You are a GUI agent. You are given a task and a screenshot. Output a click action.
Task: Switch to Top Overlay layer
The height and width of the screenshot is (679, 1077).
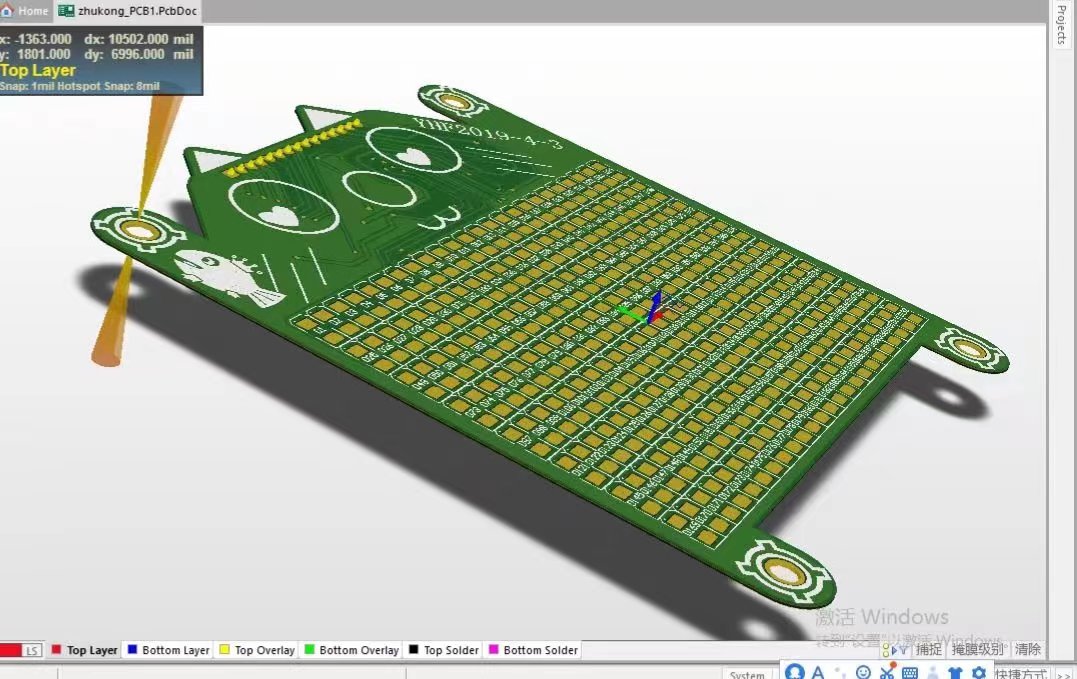coord(257,650)
